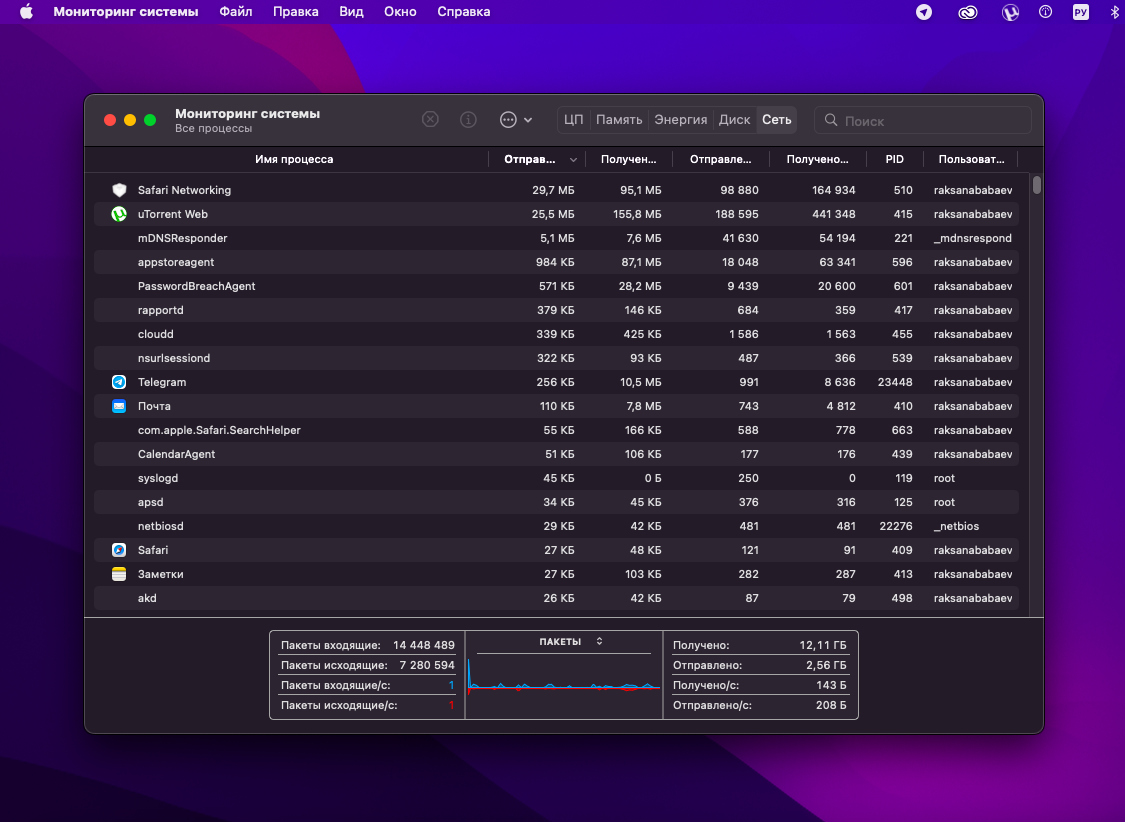Show the Диск tab
The height and width of the screenshot is (822, 1125).
click(x=734, y=120)
